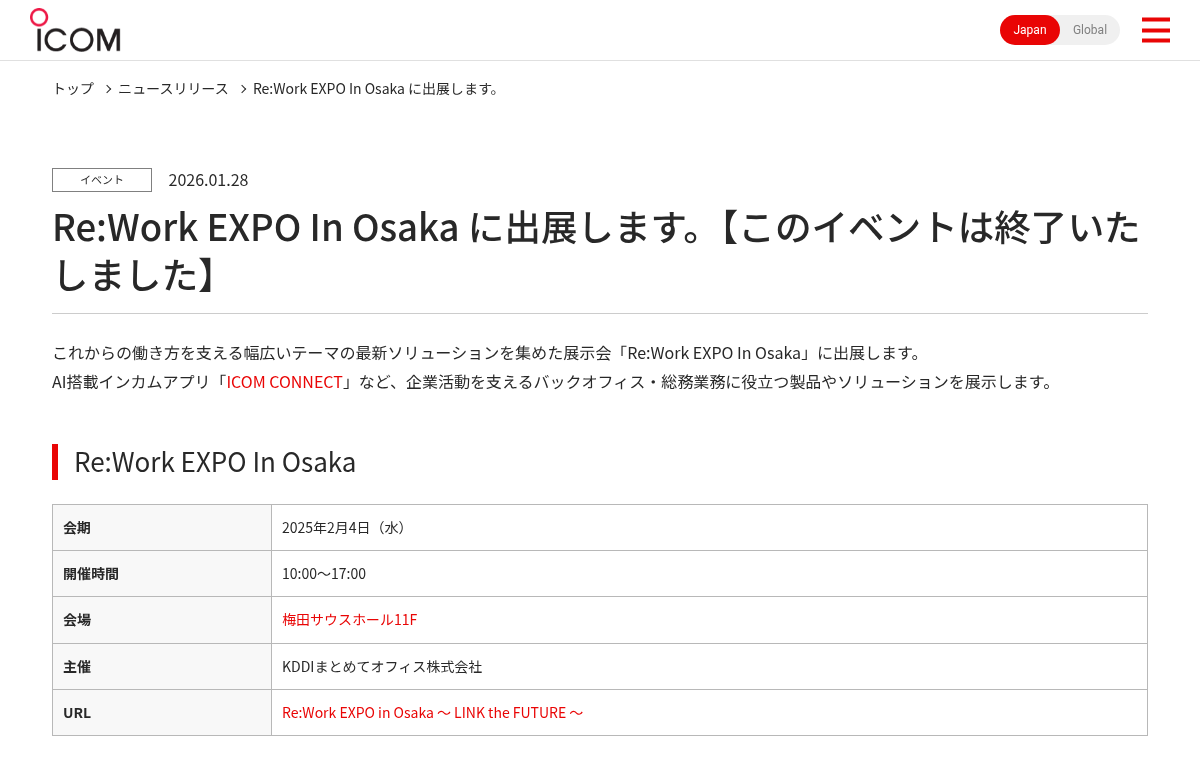Click the current page breadcrumb text

coord(376,89)
